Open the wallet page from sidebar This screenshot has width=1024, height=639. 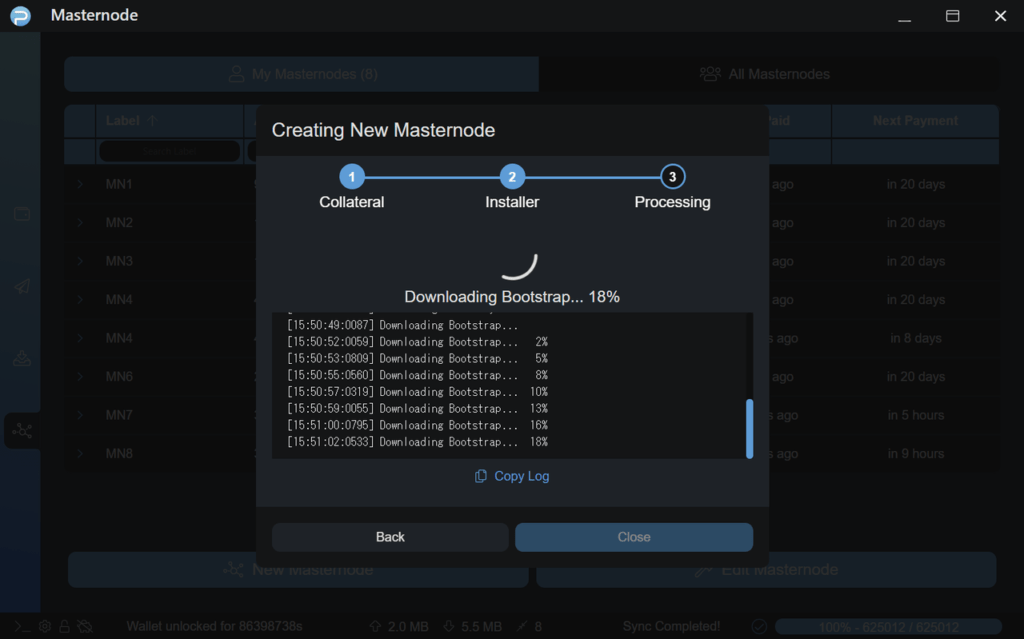pos(22,214)
